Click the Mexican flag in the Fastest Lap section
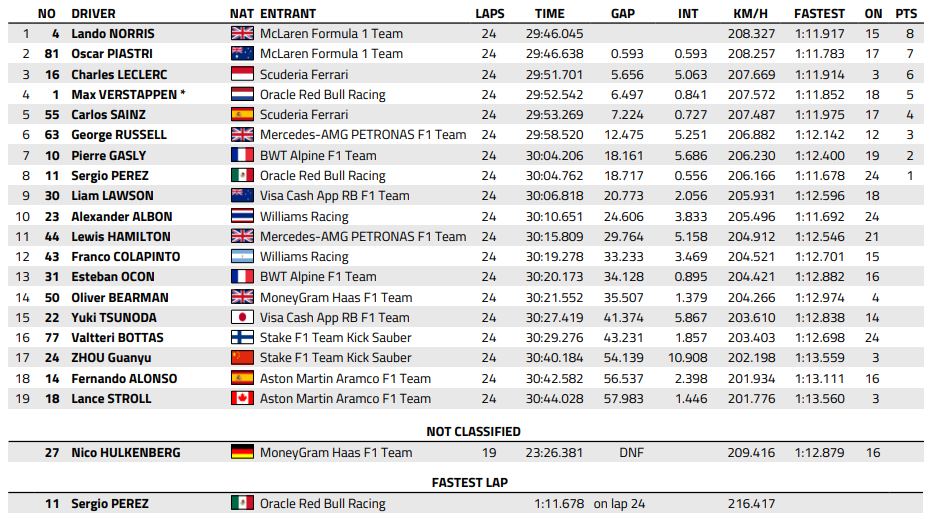The width and height of the screenshot is (937, 519). point(242,504)
